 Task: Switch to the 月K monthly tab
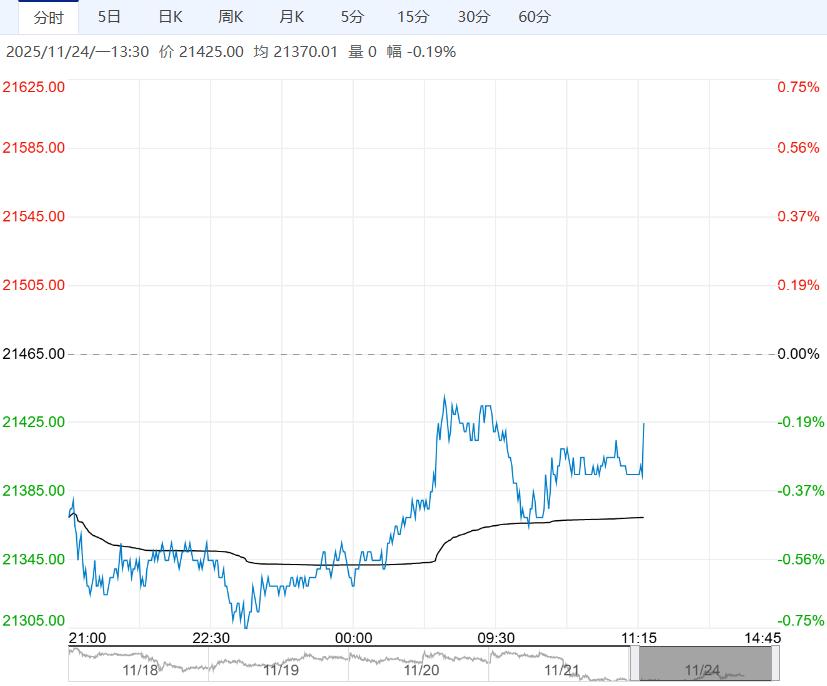(291, 17)
